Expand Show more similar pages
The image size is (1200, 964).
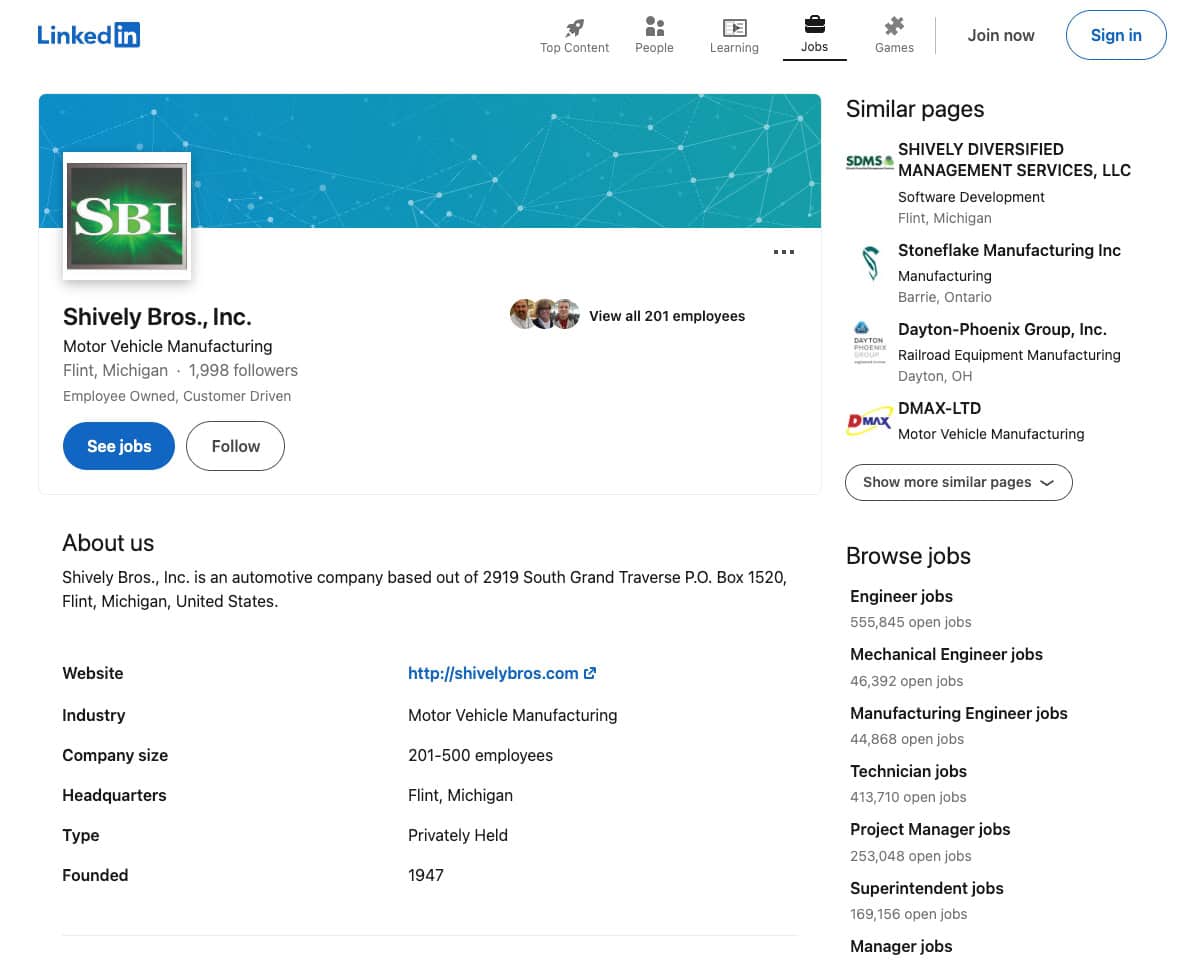(x=958, y=482)
